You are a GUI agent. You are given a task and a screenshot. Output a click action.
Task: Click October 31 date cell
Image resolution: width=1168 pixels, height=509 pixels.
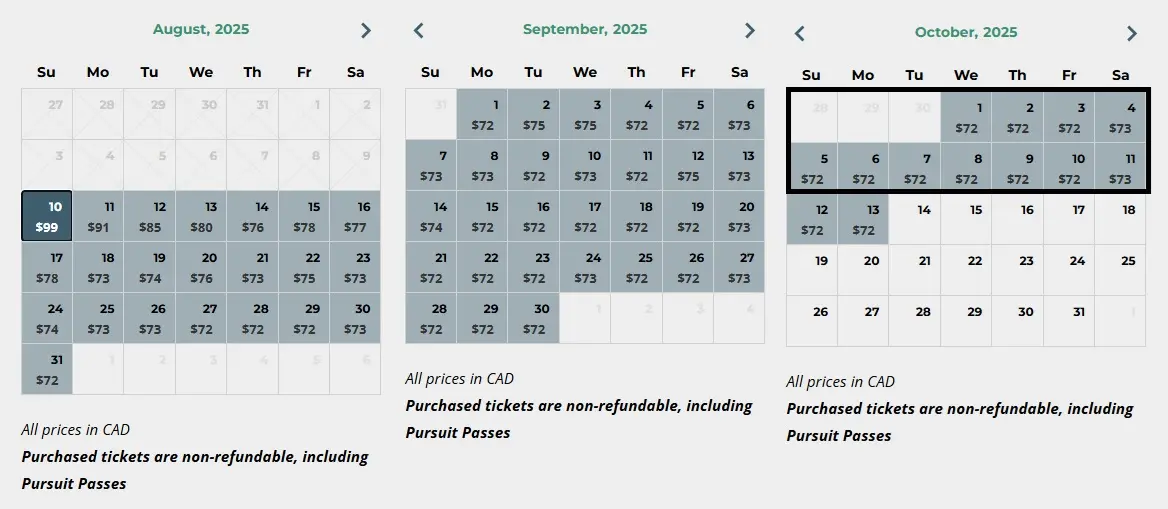pos(1069,321)
